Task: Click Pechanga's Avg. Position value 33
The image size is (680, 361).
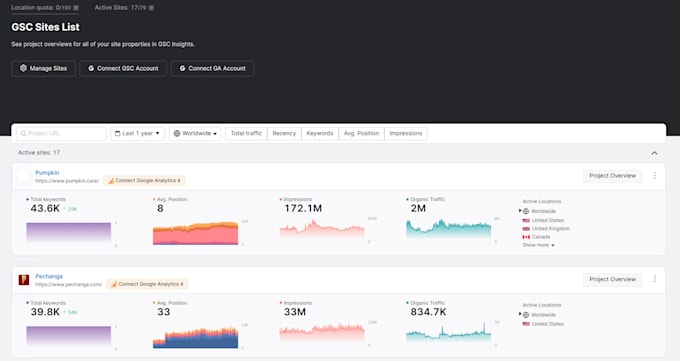Action: (x=163, y=312)
